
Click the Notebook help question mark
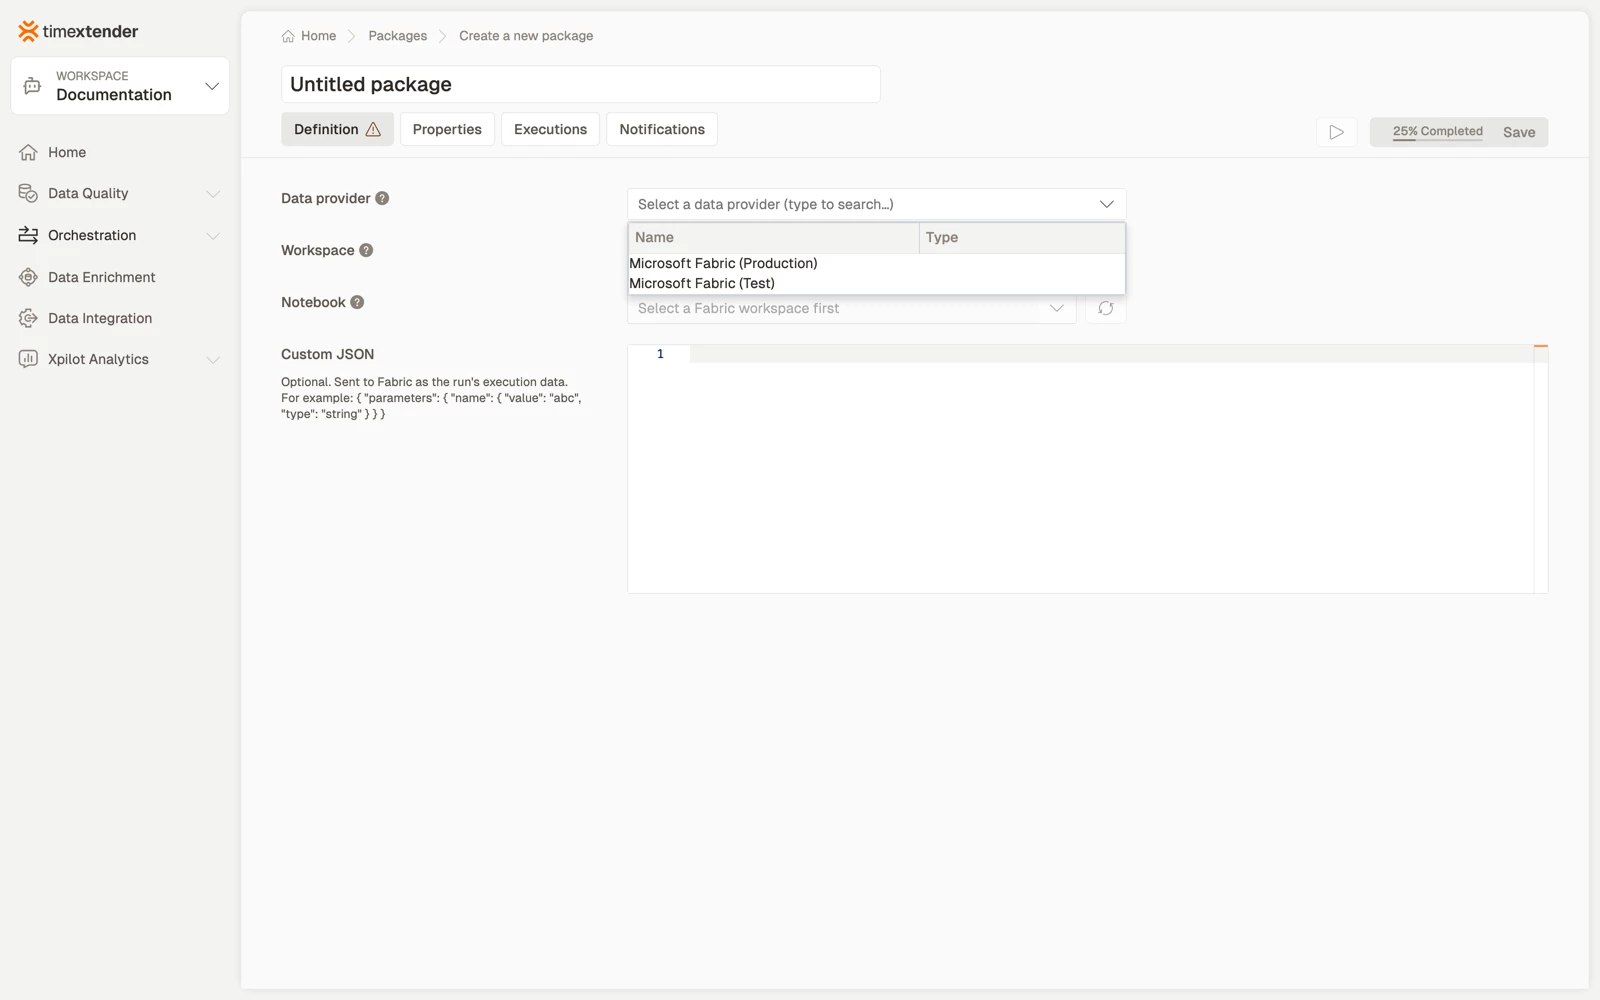pyautogui.click(x=357, y=302)
